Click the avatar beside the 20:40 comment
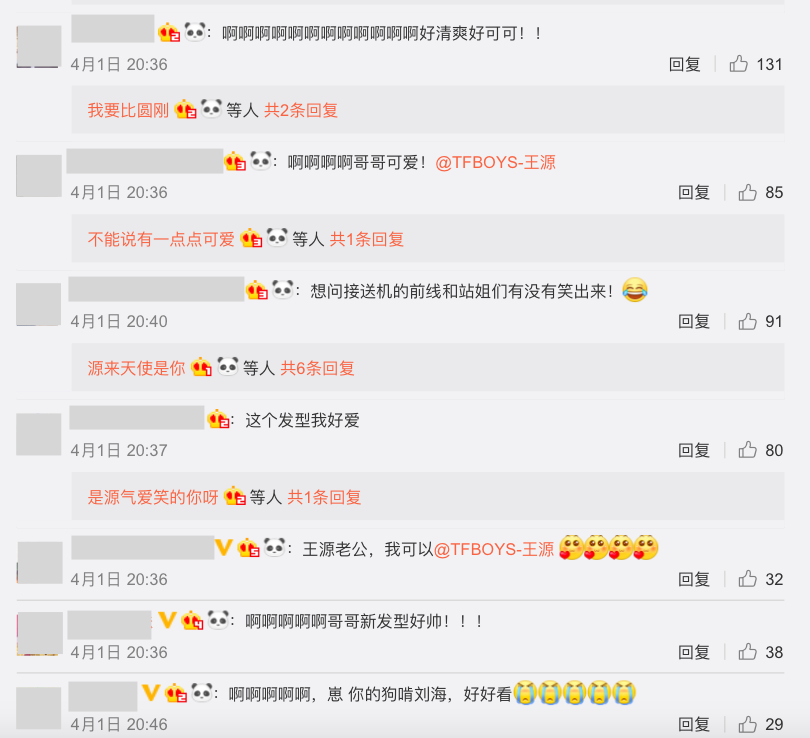 point(39,304)
